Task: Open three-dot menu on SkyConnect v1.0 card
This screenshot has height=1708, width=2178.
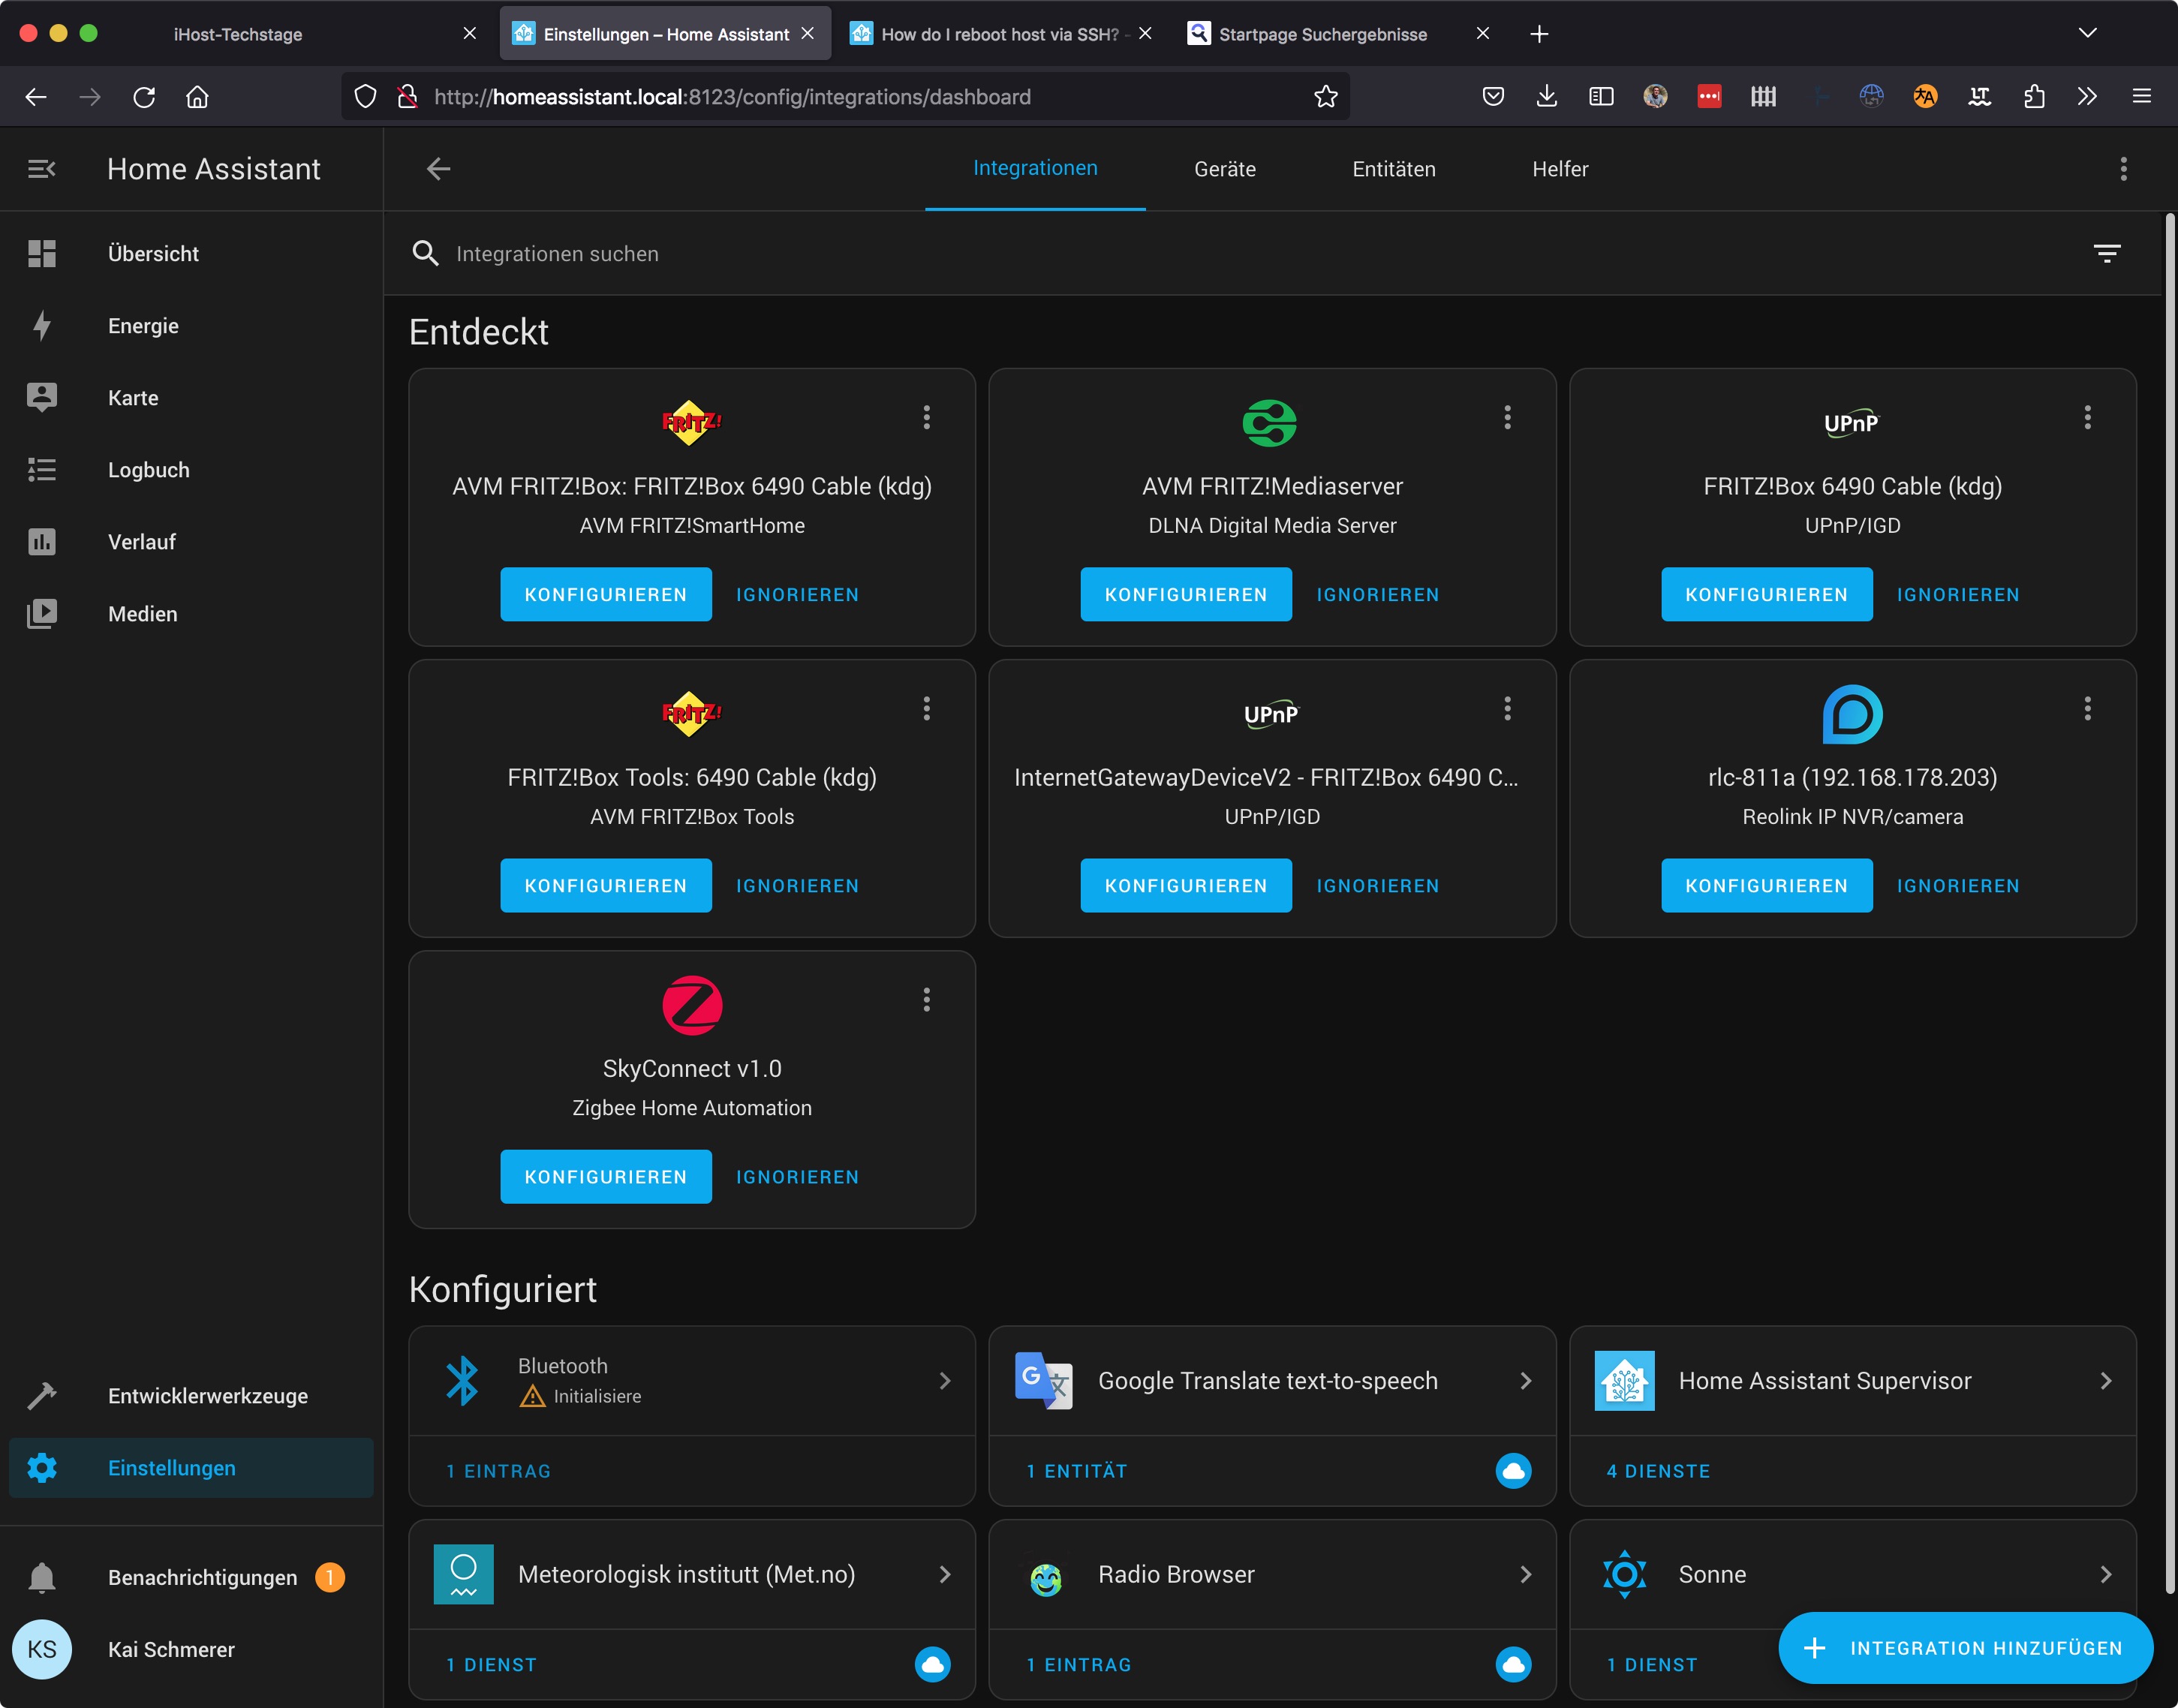Action: tap(926, 1000)
